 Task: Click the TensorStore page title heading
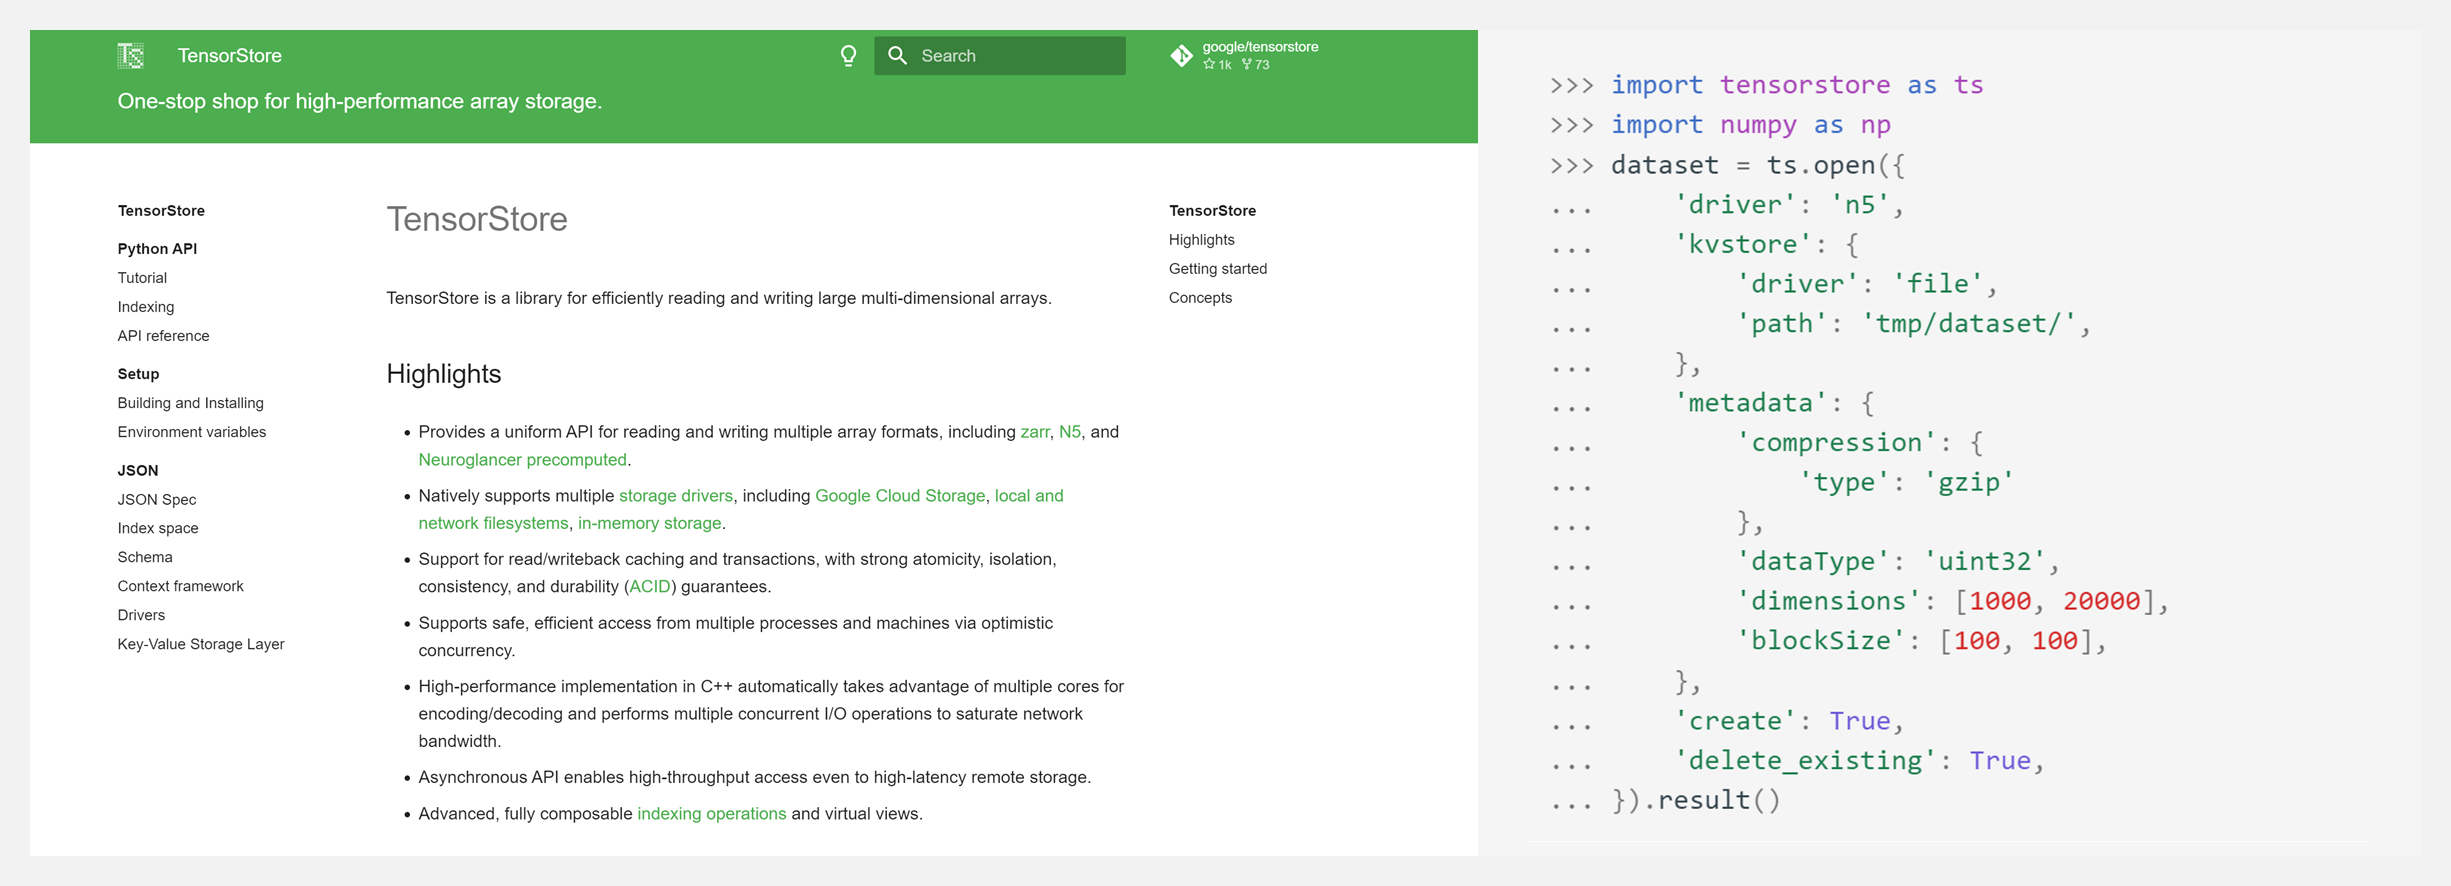pos(477,219)
